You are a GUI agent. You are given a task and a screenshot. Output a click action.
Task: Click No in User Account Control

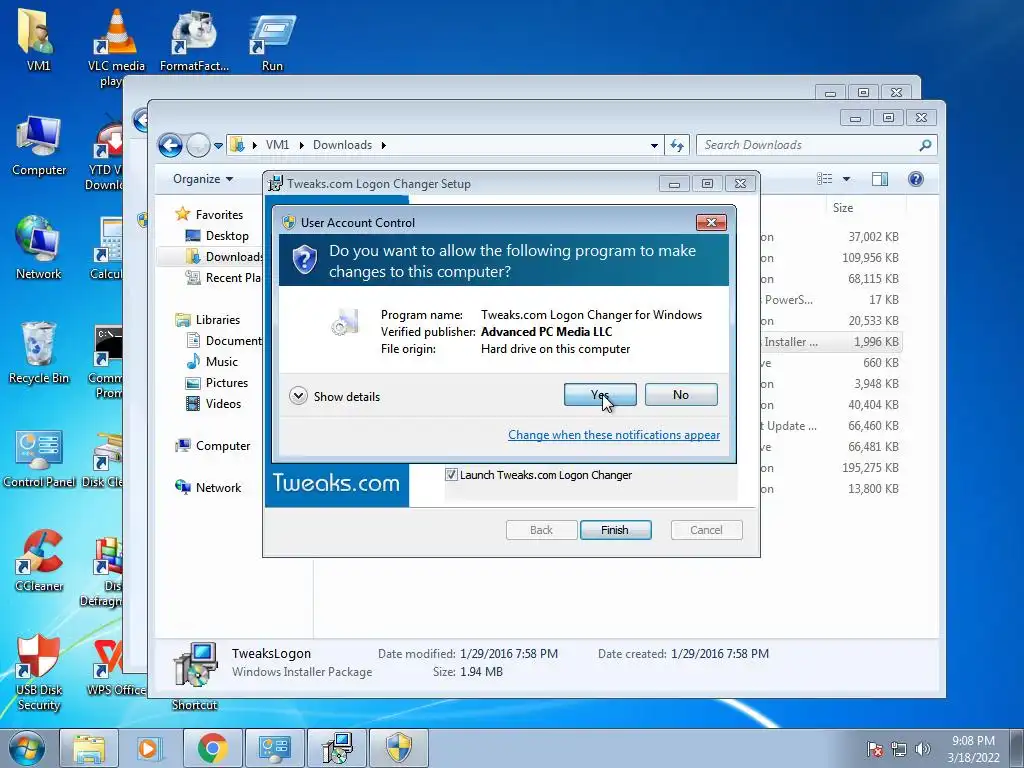click(x=681, y=394)
